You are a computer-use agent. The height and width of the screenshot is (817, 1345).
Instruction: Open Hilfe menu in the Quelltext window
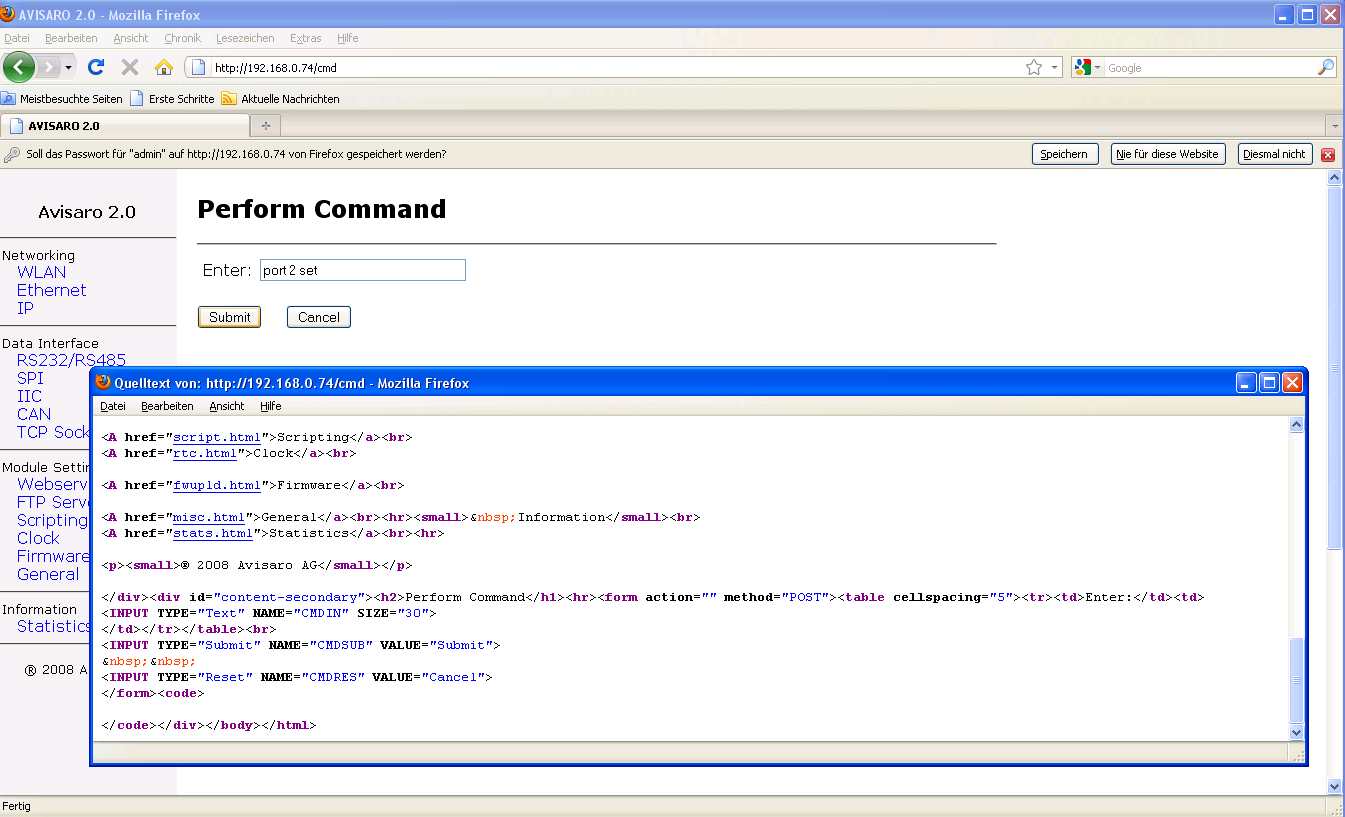[271, 406]
